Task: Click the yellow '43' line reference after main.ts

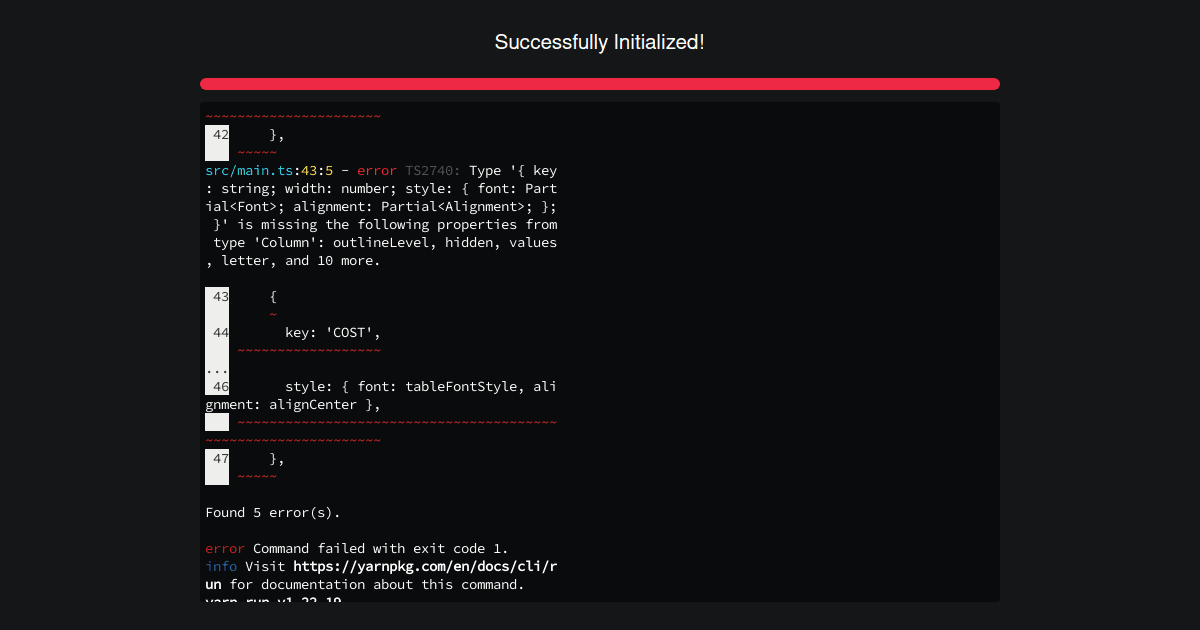Action: [309, 171]
